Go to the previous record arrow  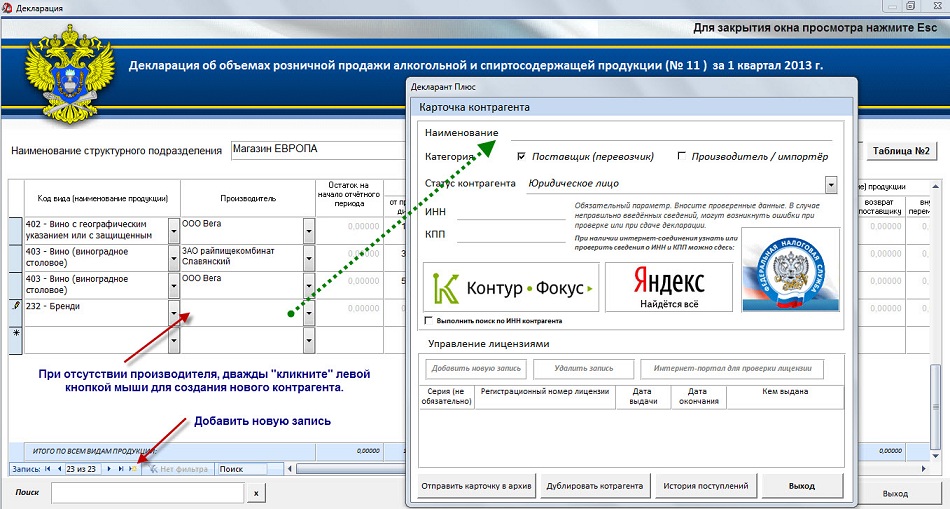tap(58, 469)
